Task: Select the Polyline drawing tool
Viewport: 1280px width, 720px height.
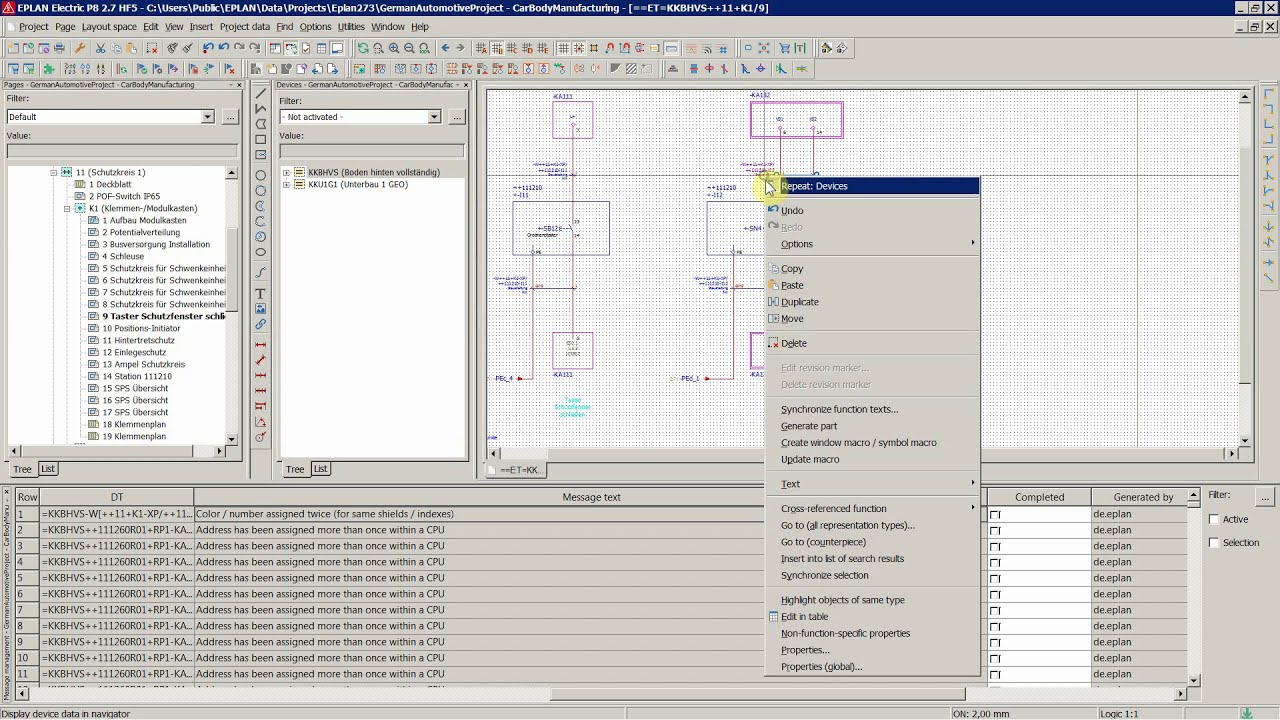Action: click(260, 108)
